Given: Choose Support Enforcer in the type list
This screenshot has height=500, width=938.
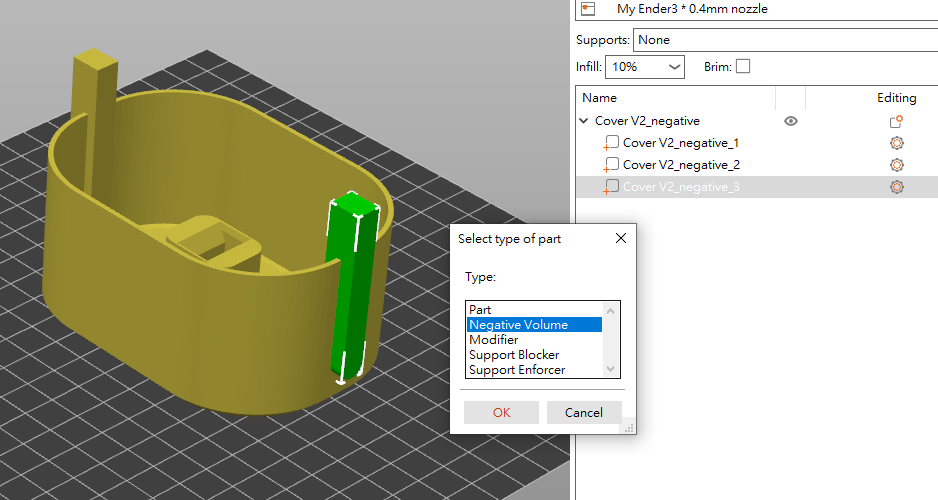Looking at the screenshot, I should (x=534, y=370).
